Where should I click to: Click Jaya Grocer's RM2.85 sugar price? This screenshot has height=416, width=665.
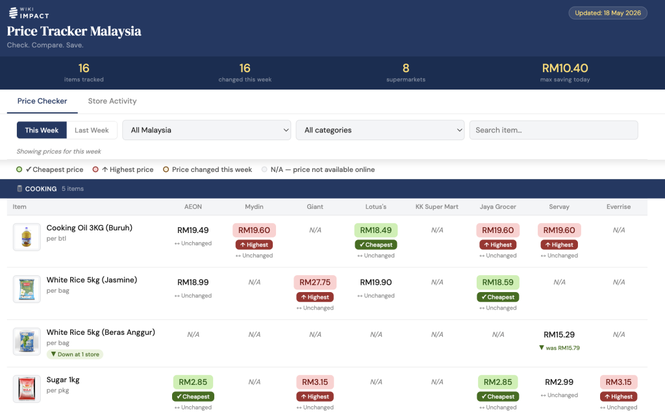[x=498, y=382]
